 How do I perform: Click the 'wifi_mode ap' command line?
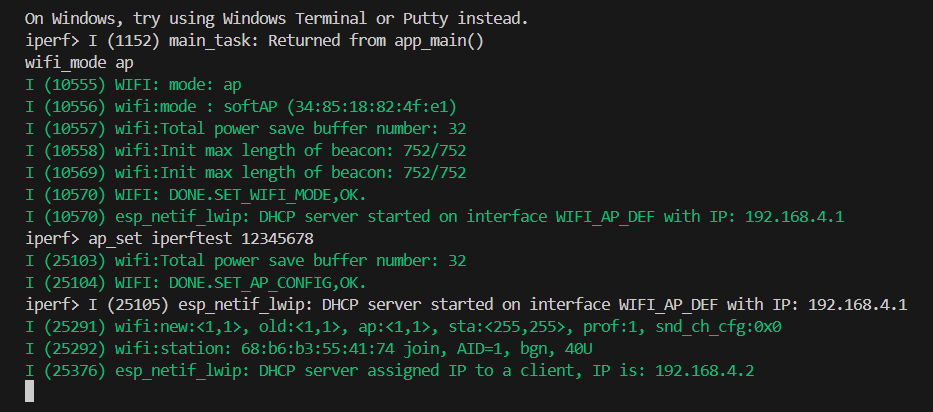78,62
